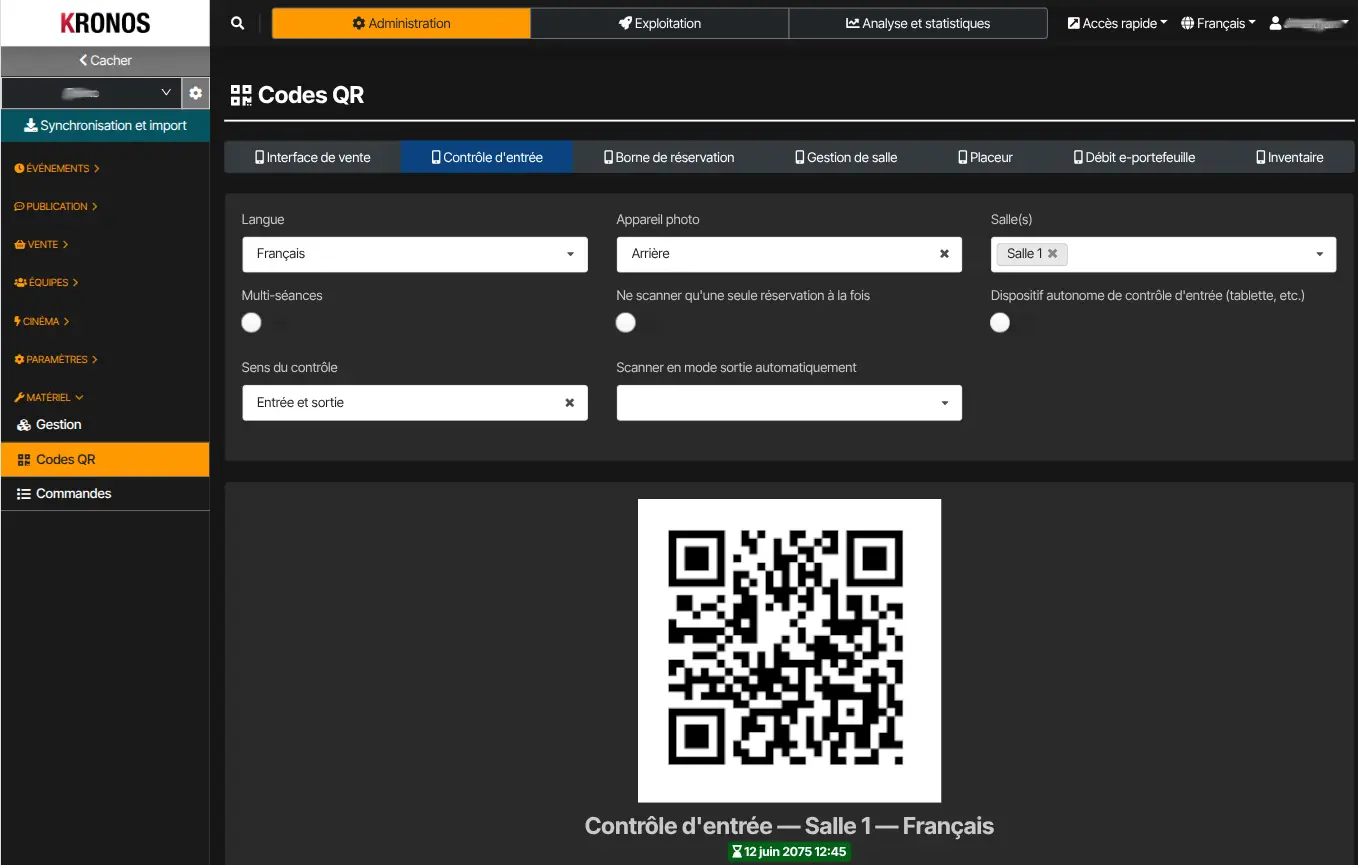Screen dimensions: 1358x865
Task: Open Analyse et statistiques tab
Action: [918, 23]
